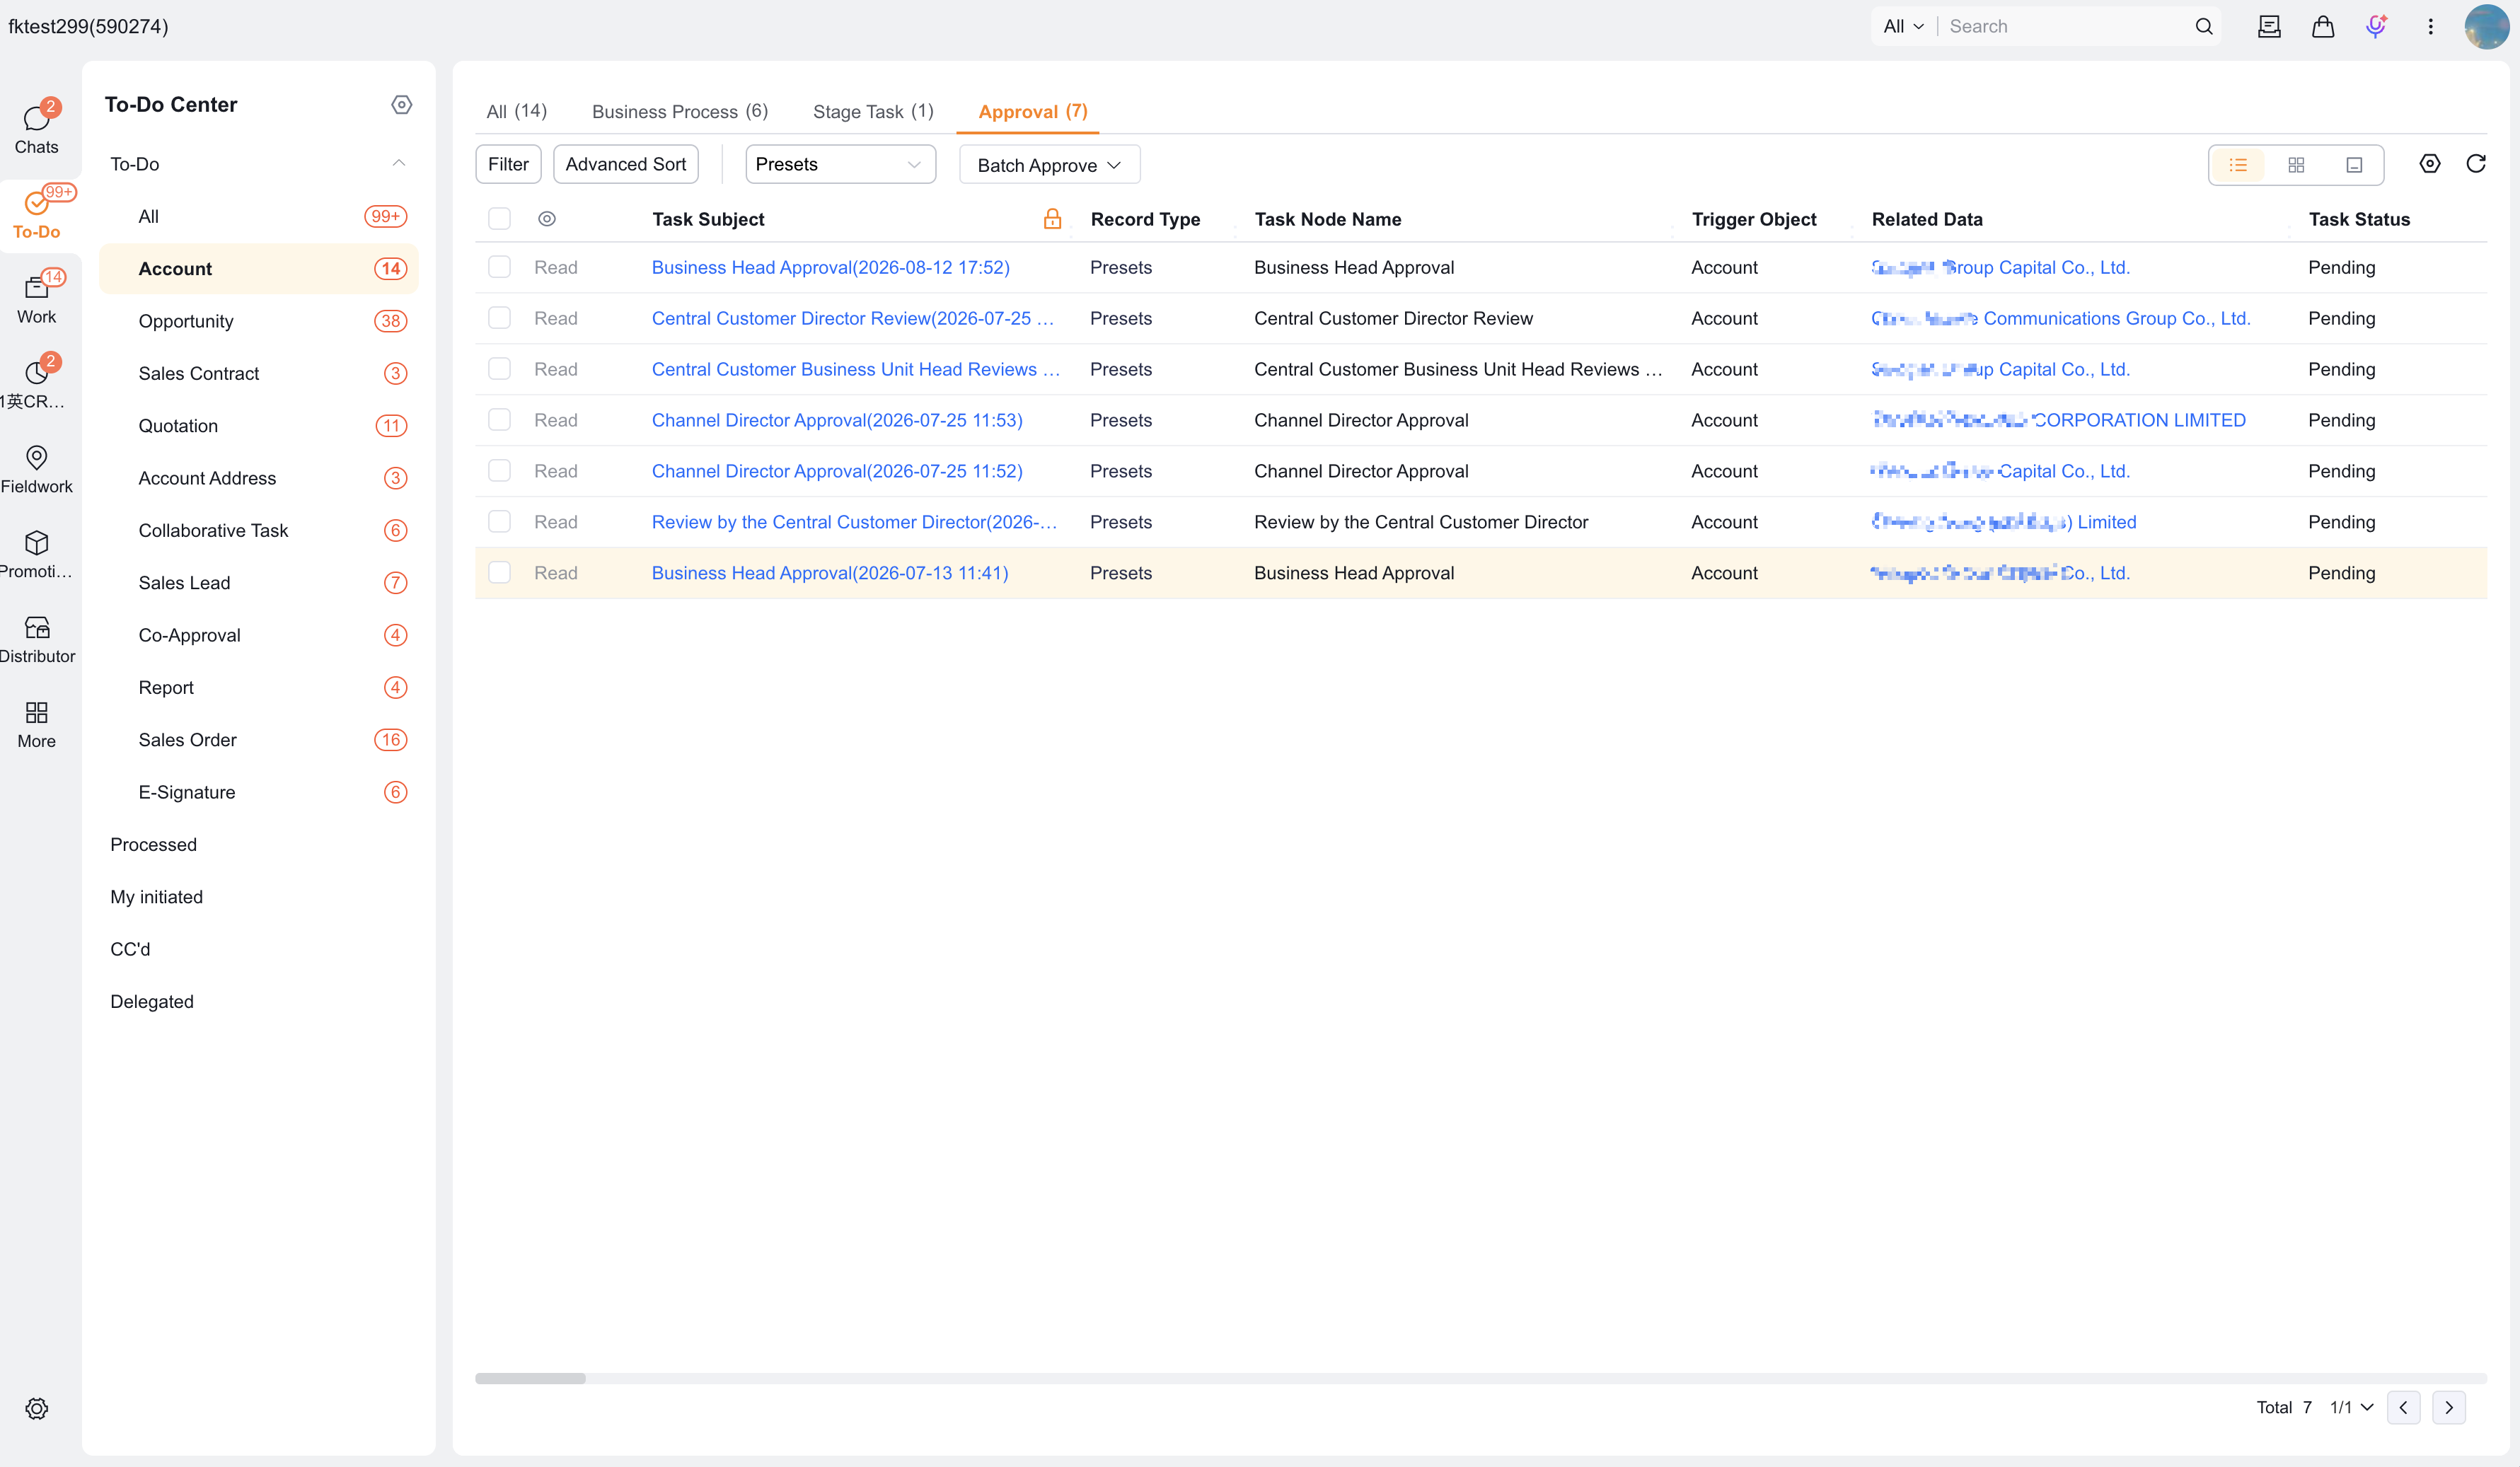Click the lock icon in Task Subject header
The width and height of the screenshot is (2520, 1467).
pyautogui.click(x=1052, y=219)
